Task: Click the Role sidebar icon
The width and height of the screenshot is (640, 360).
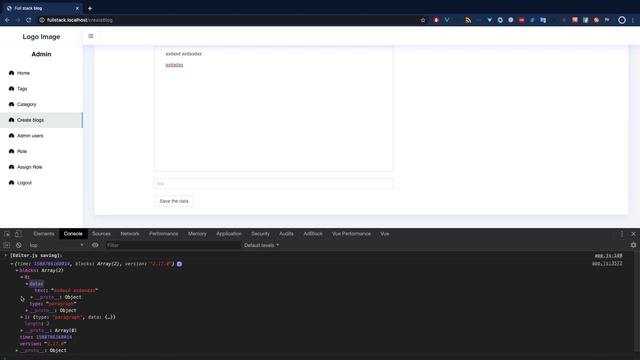Action: [x=11, y=151]
